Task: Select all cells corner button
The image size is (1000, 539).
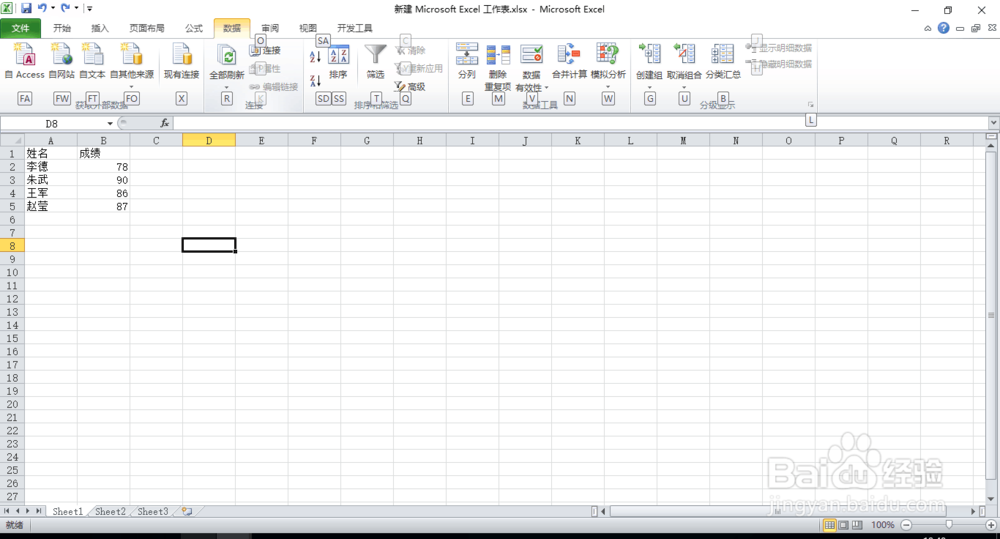Action: tap(12, 140)
